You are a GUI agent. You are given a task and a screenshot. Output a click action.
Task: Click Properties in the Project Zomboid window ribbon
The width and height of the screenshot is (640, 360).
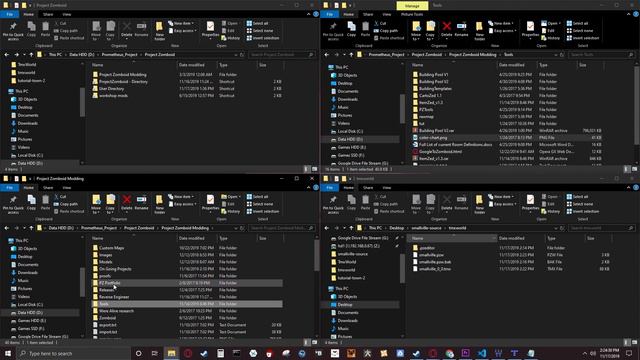[210, 29]
